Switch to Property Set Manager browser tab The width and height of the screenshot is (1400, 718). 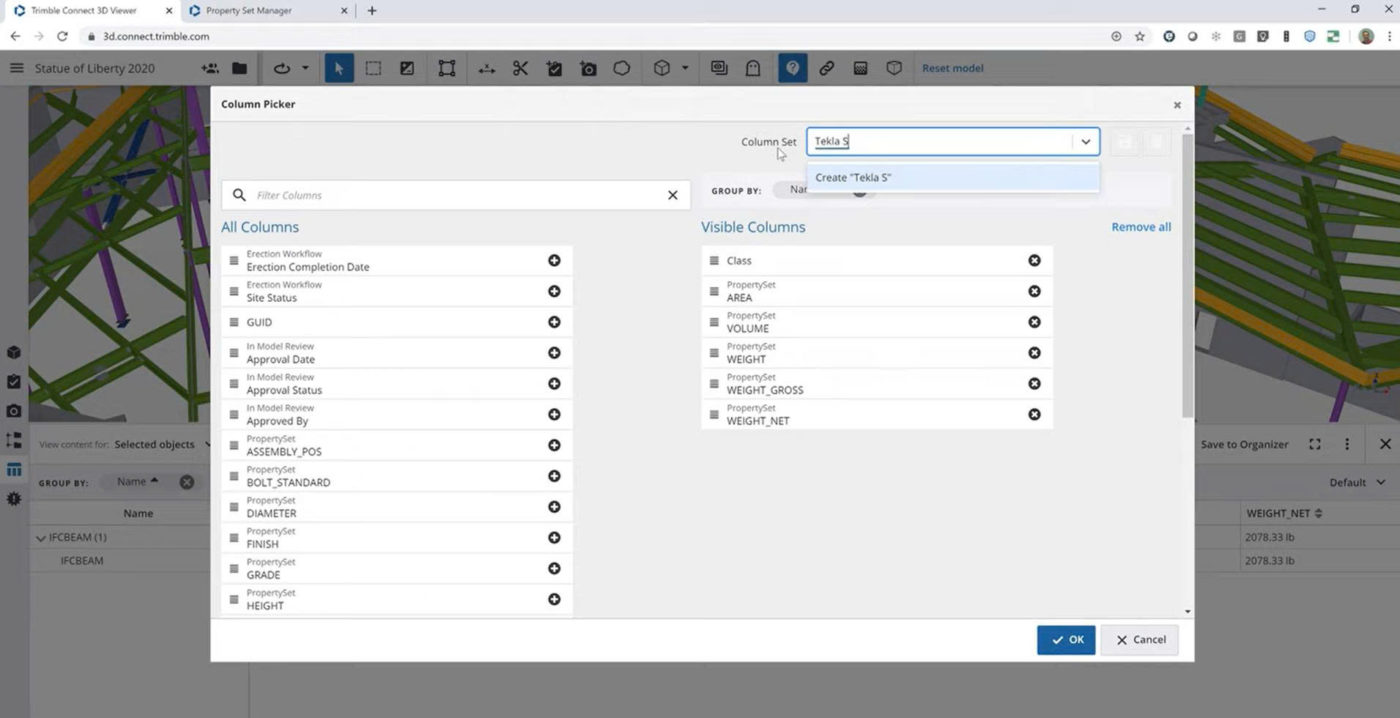pyautogui.click(x=268, y=11)
